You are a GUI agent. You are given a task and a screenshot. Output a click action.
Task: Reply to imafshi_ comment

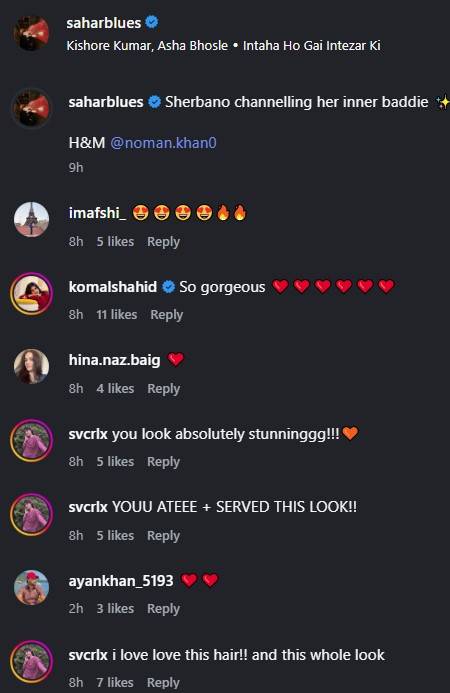tap(163, 242)
